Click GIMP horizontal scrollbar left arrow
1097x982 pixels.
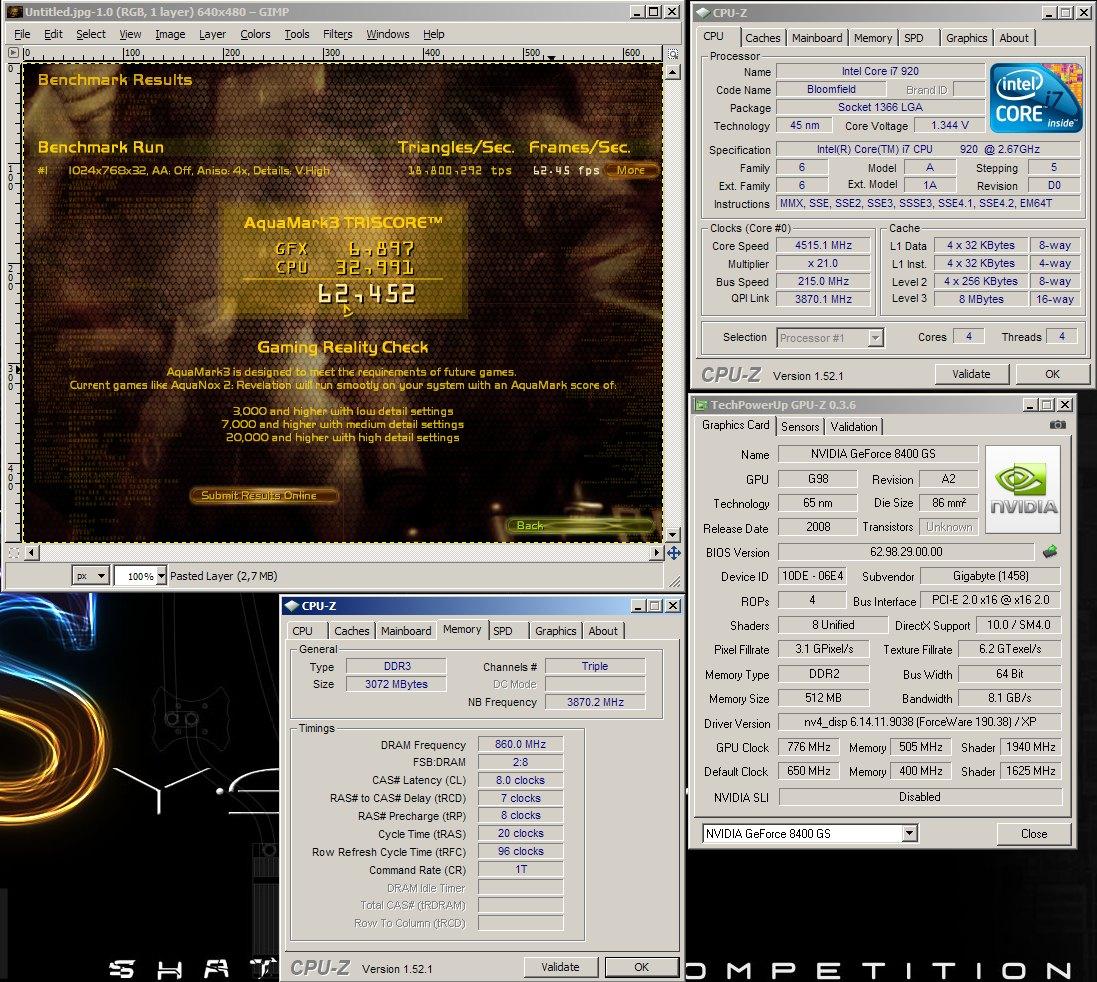pos(31,553)
